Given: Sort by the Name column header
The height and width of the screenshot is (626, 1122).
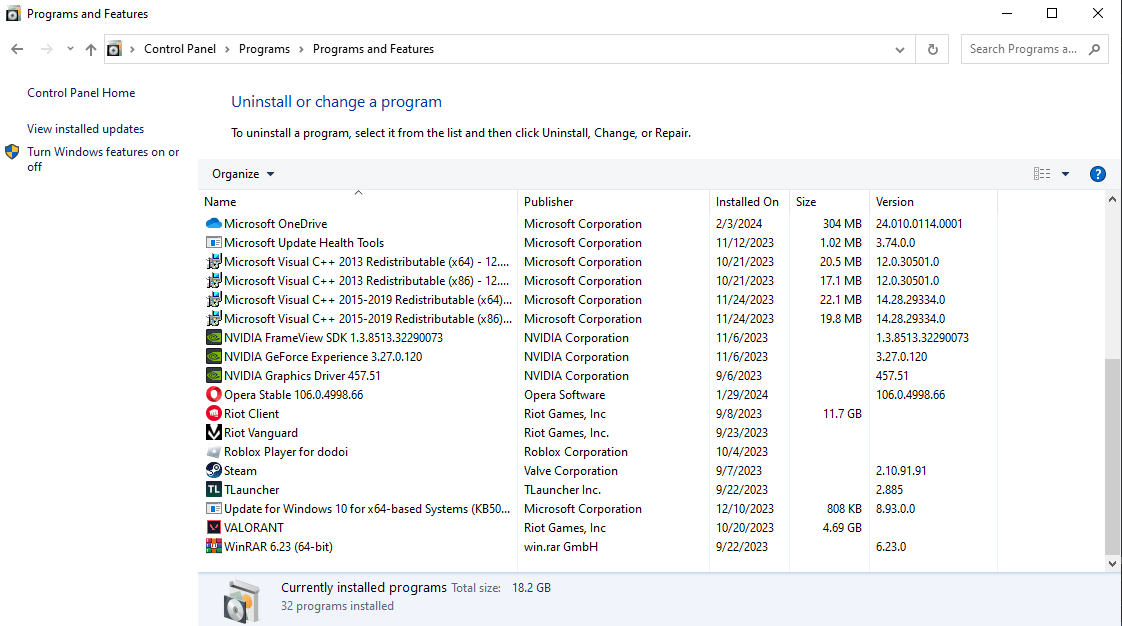Looking at the screenshot, I should [357, 202].
